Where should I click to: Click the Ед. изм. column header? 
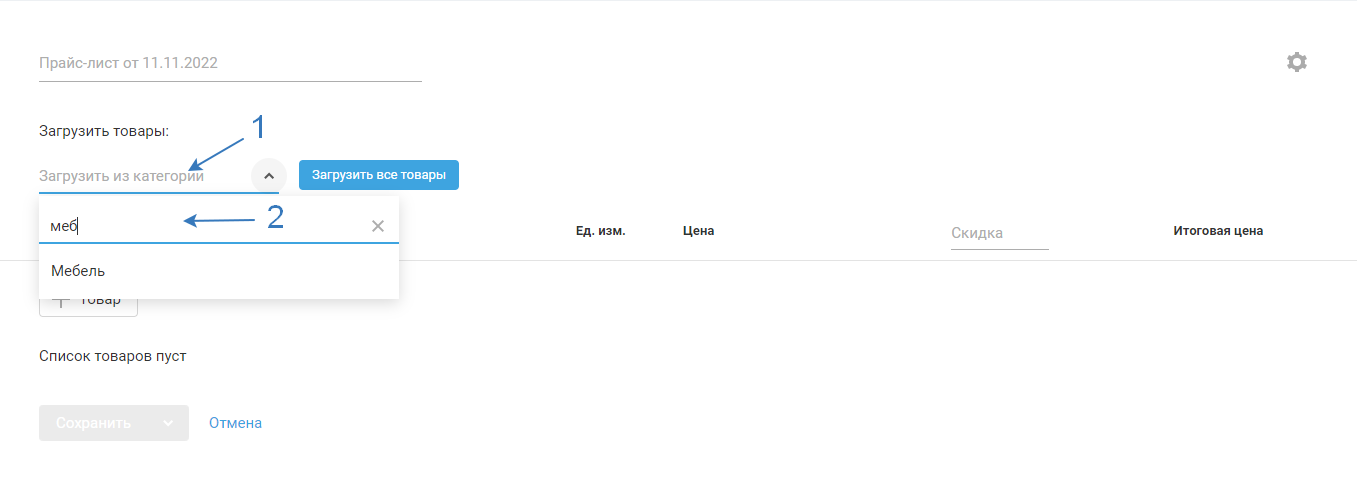[x=601, y=231]
